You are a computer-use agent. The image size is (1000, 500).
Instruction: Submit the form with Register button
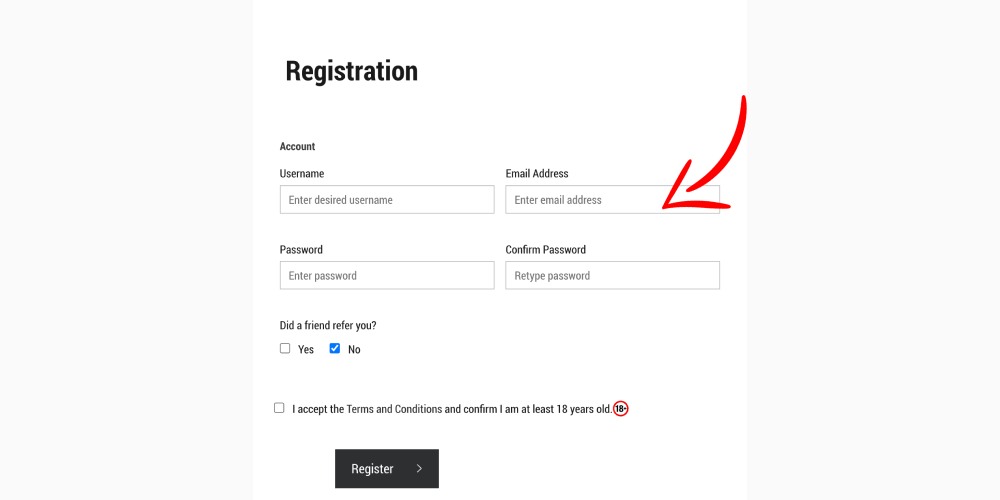pyautogui.click(x=387, y=469)
